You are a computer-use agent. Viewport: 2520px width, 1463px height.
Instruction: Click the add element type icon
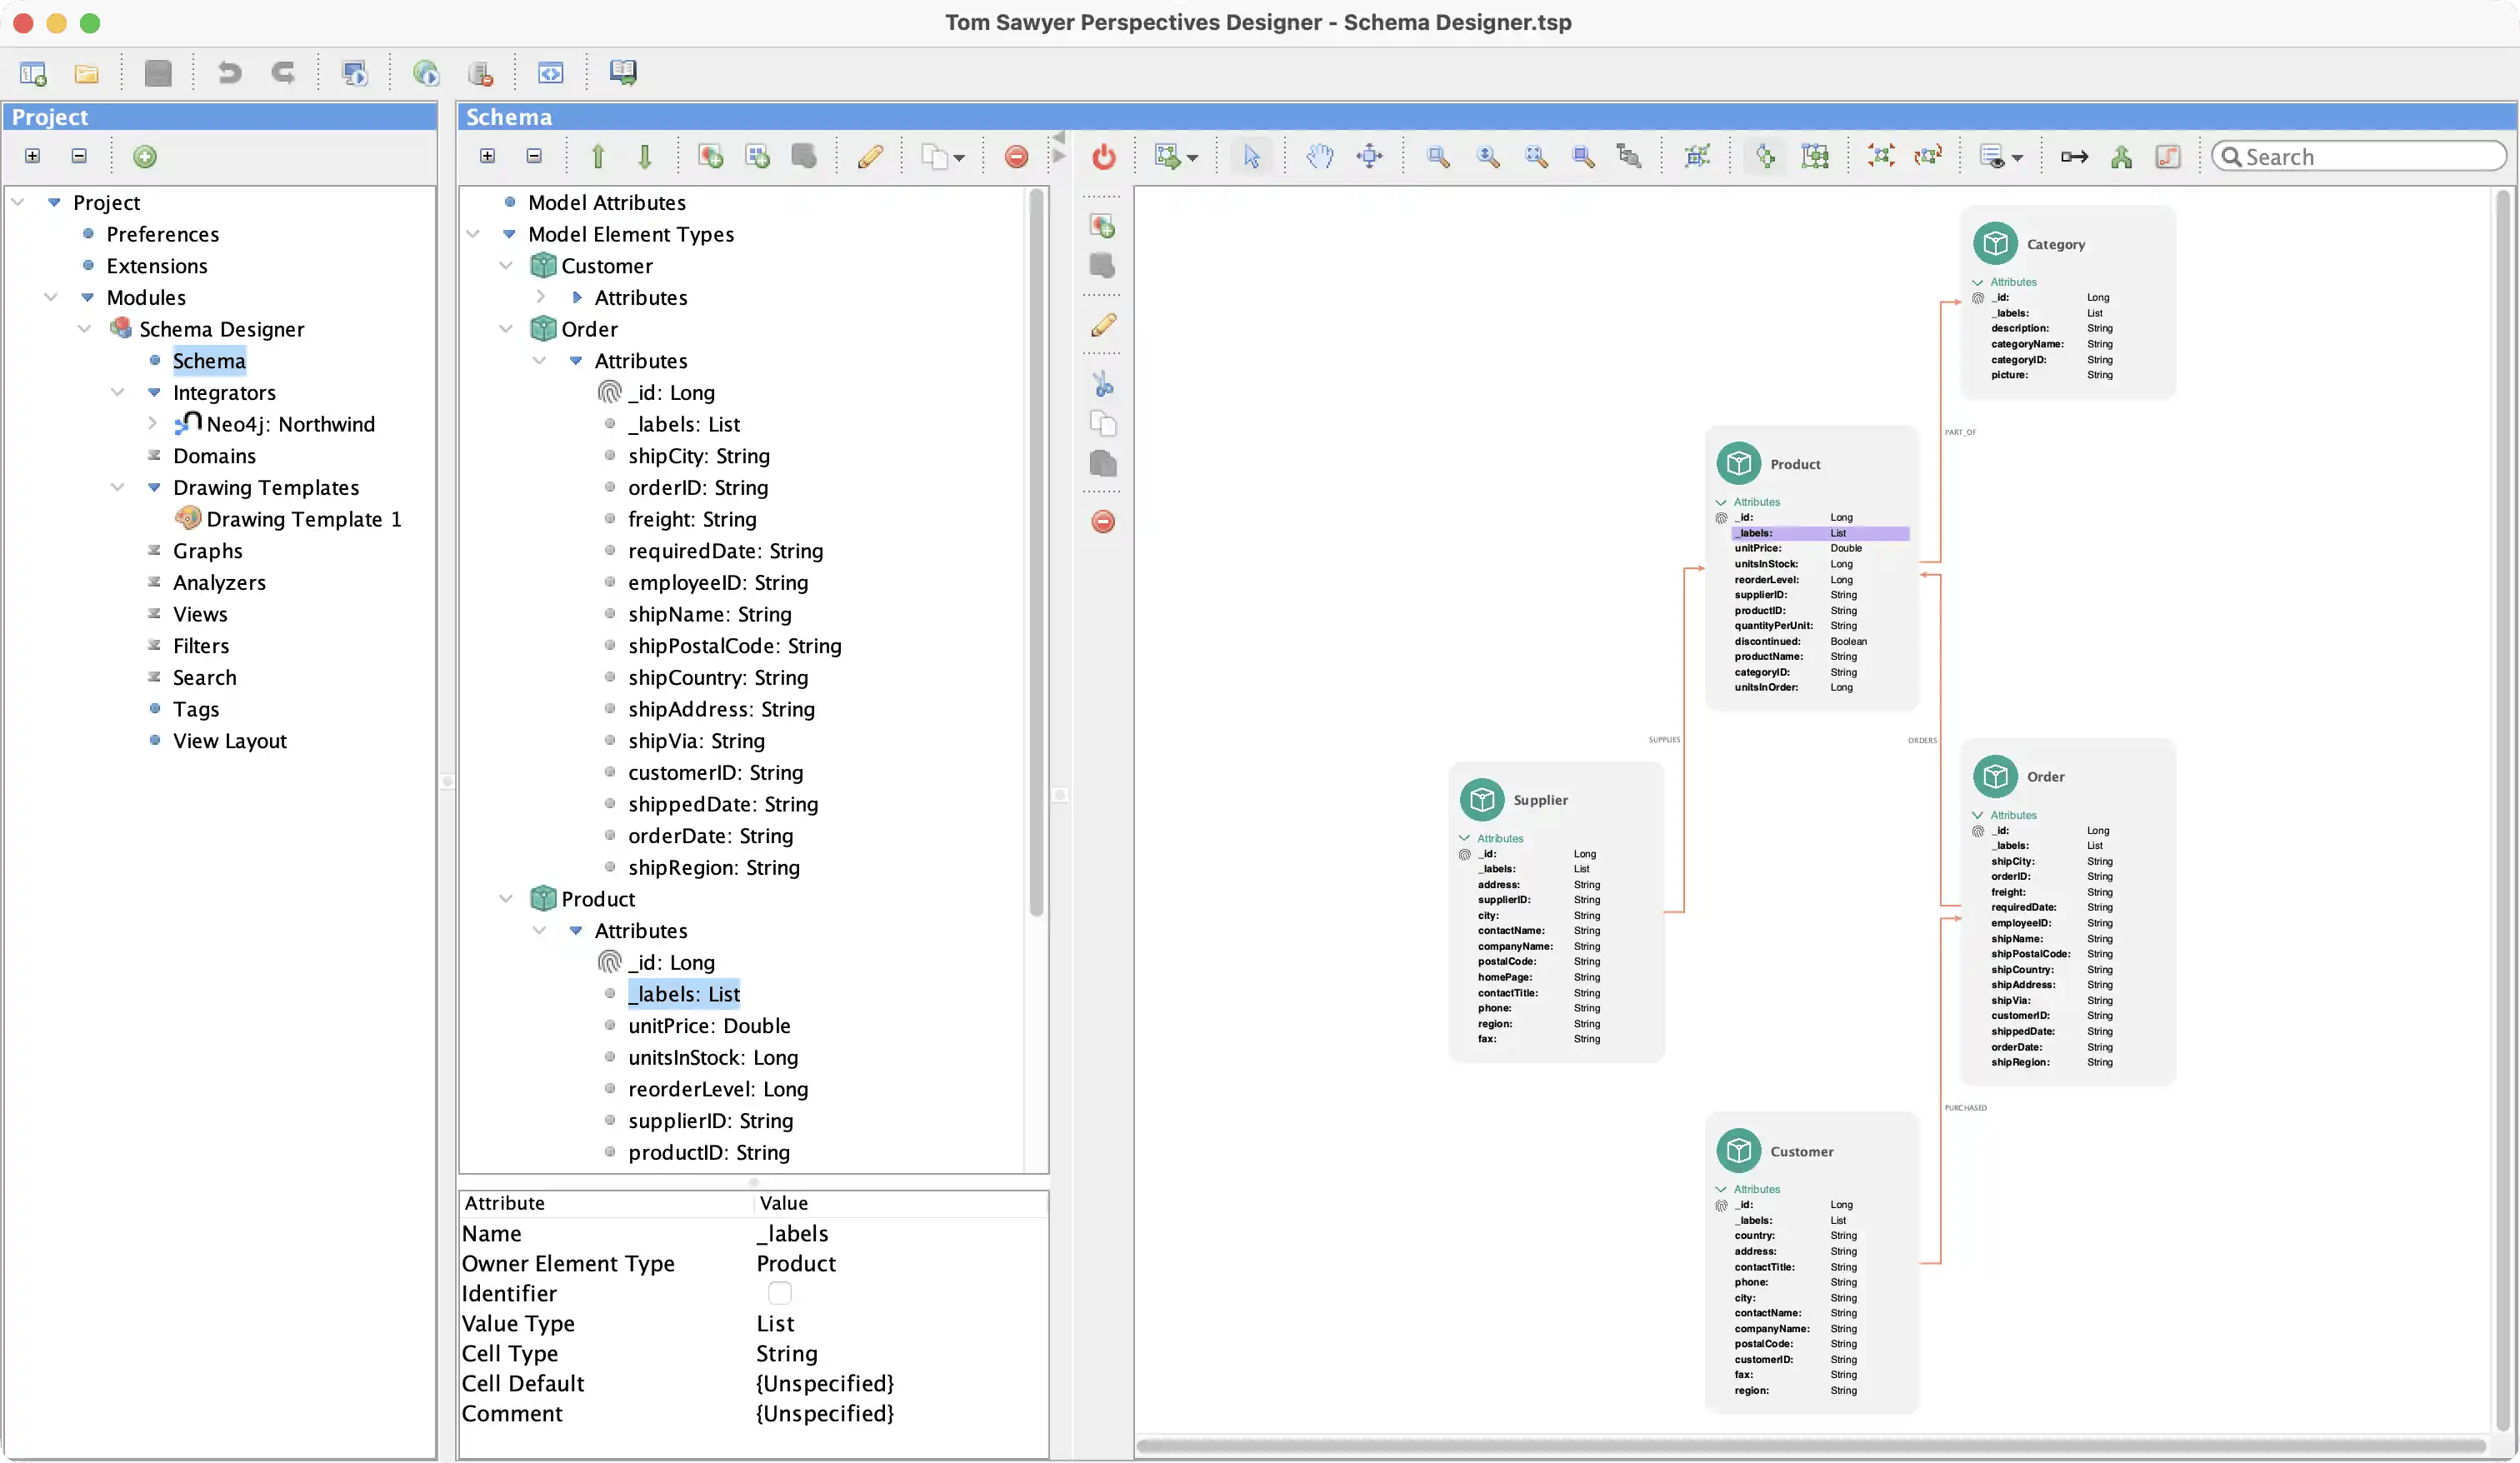tap(711, 156)
